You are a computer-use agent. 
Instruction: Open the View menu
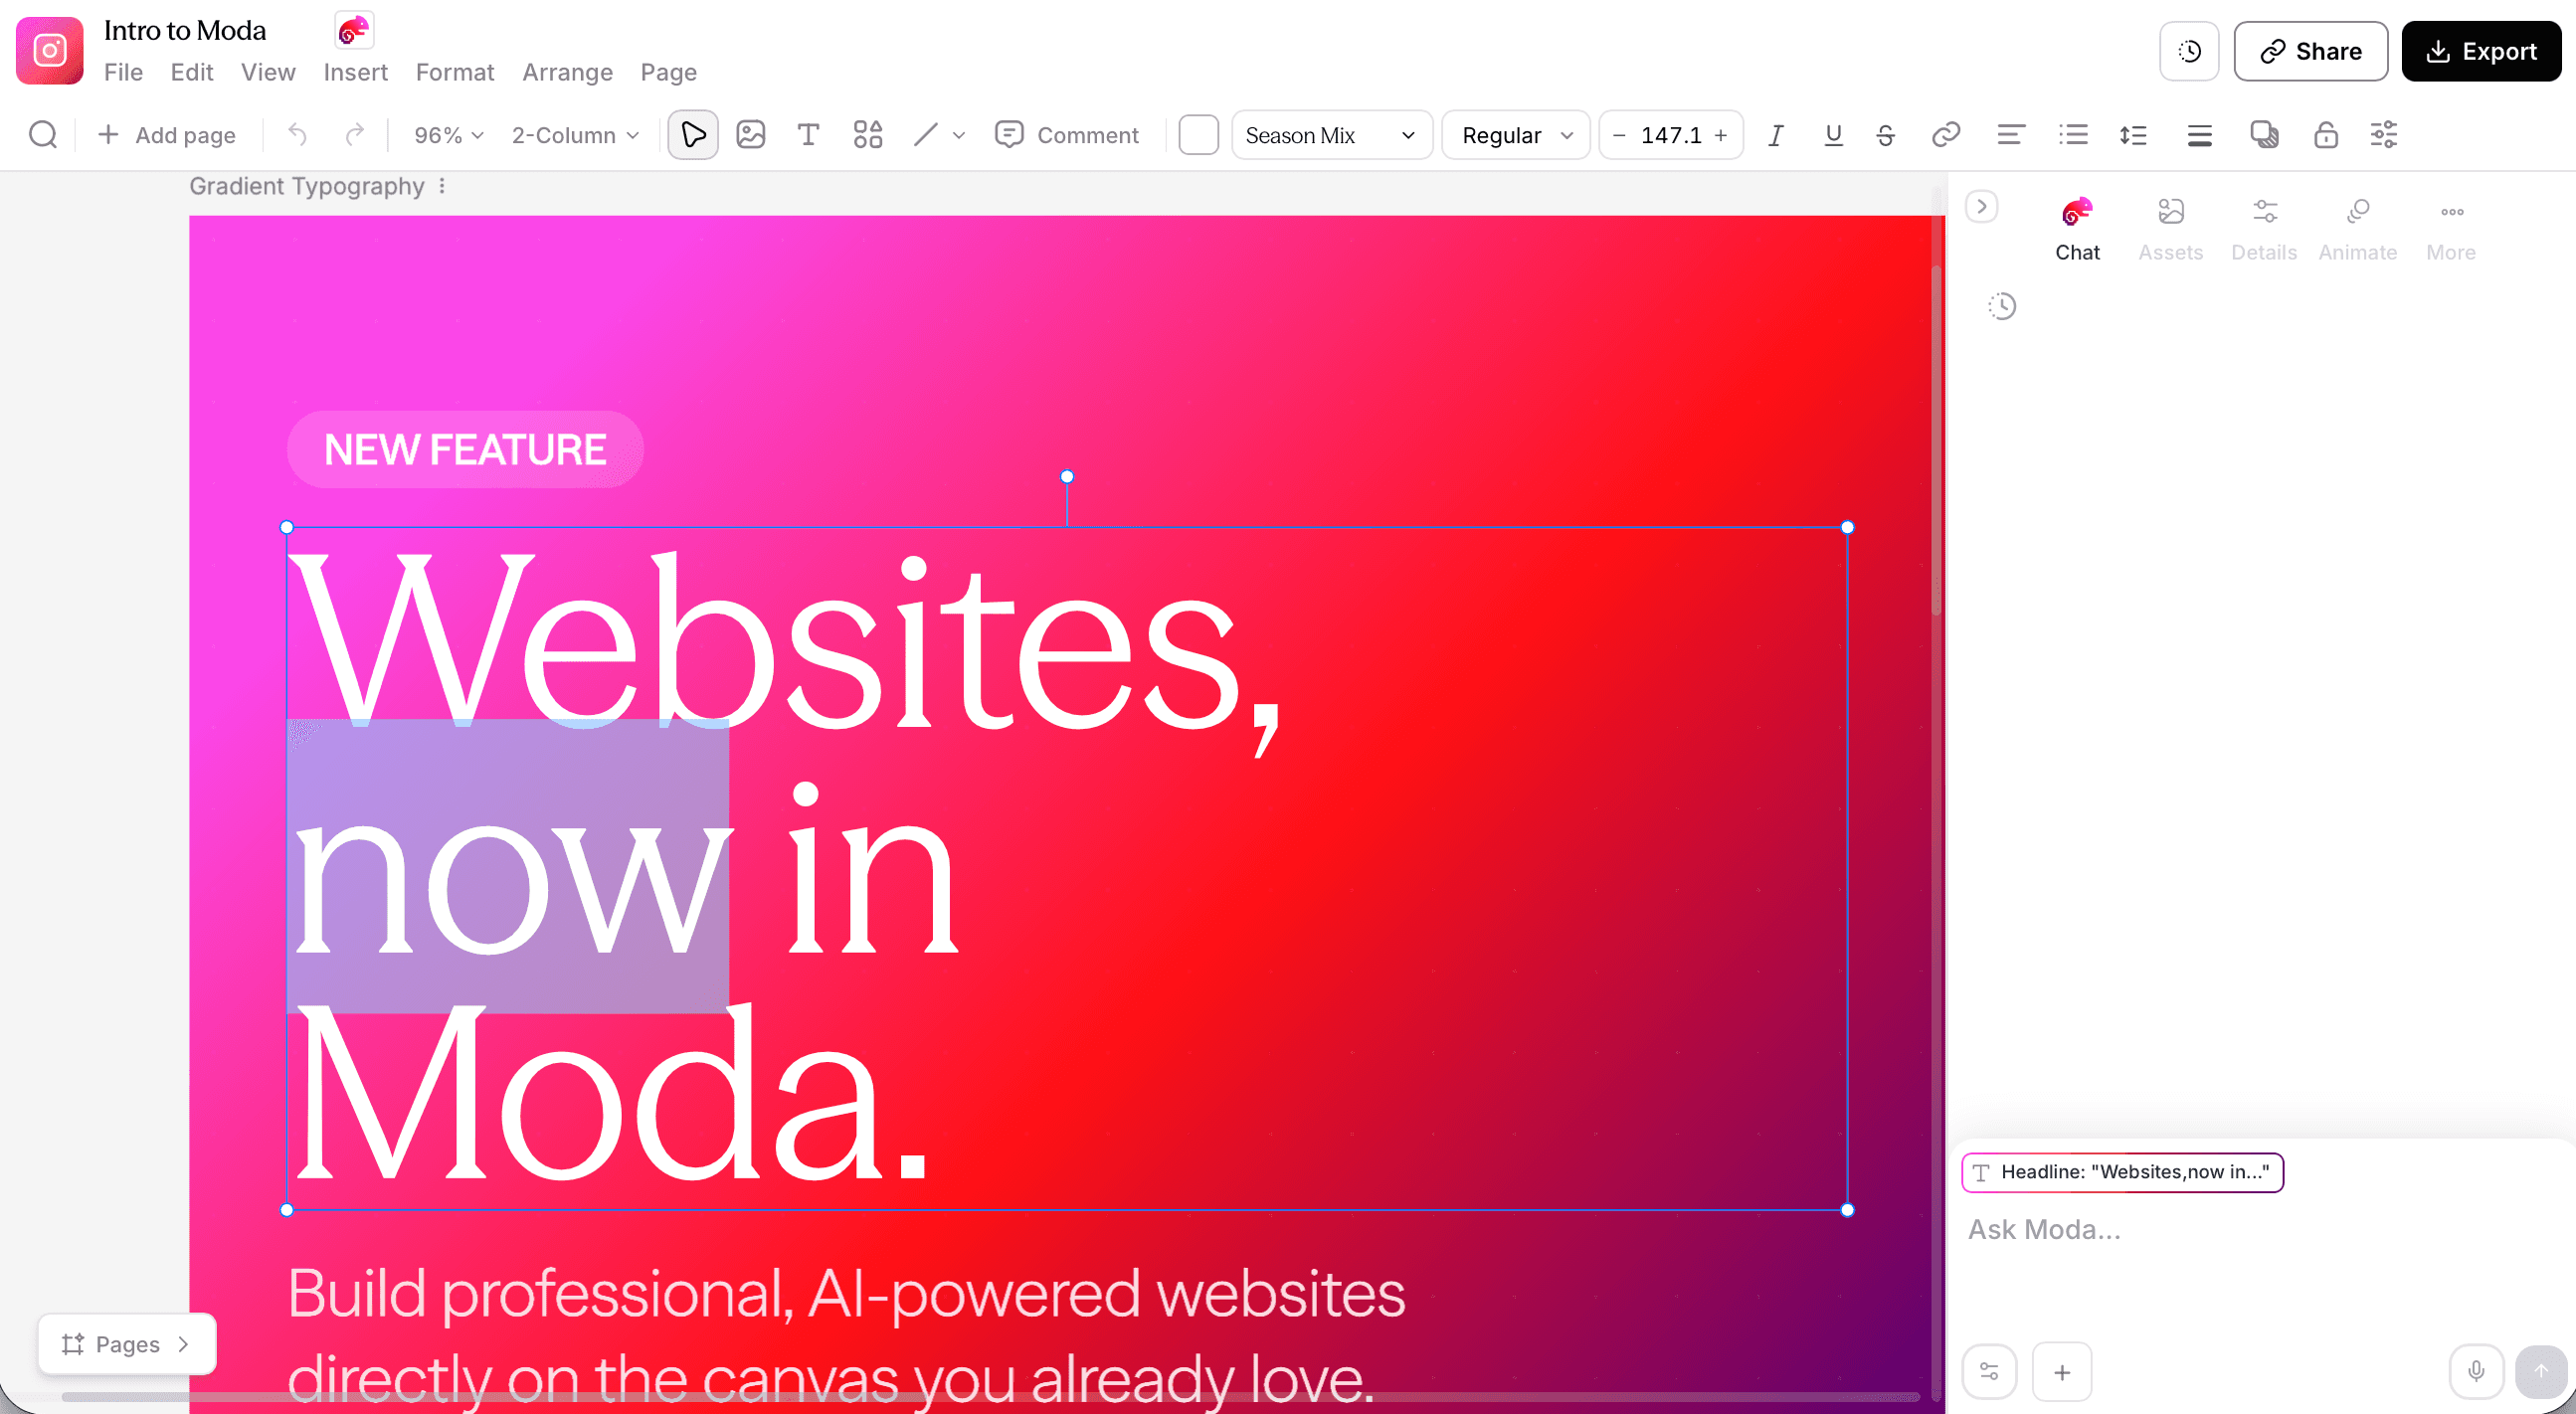(268, 72)
